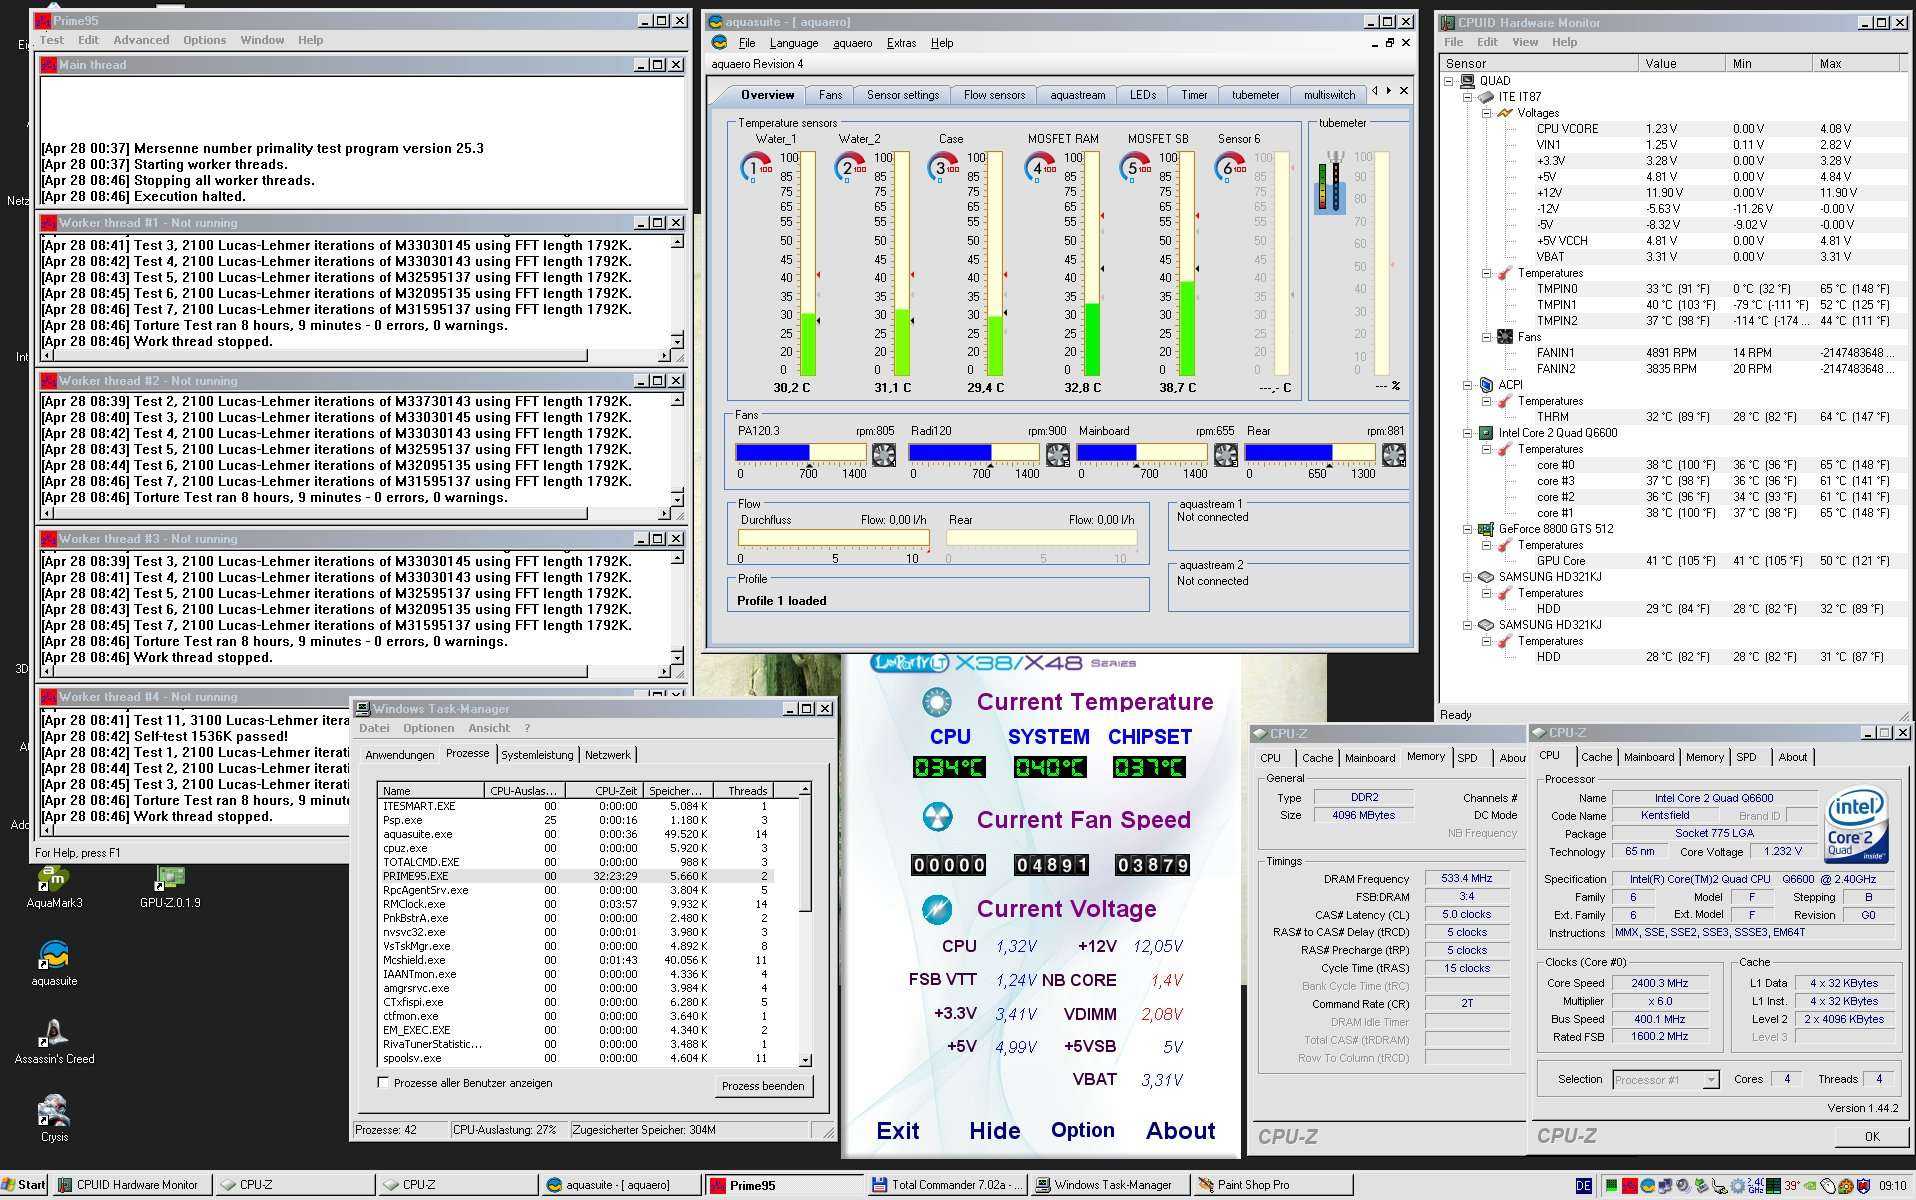1916x1200 pixels.
Task: Click the mouse tray icon
Action: (1828, 1186)
